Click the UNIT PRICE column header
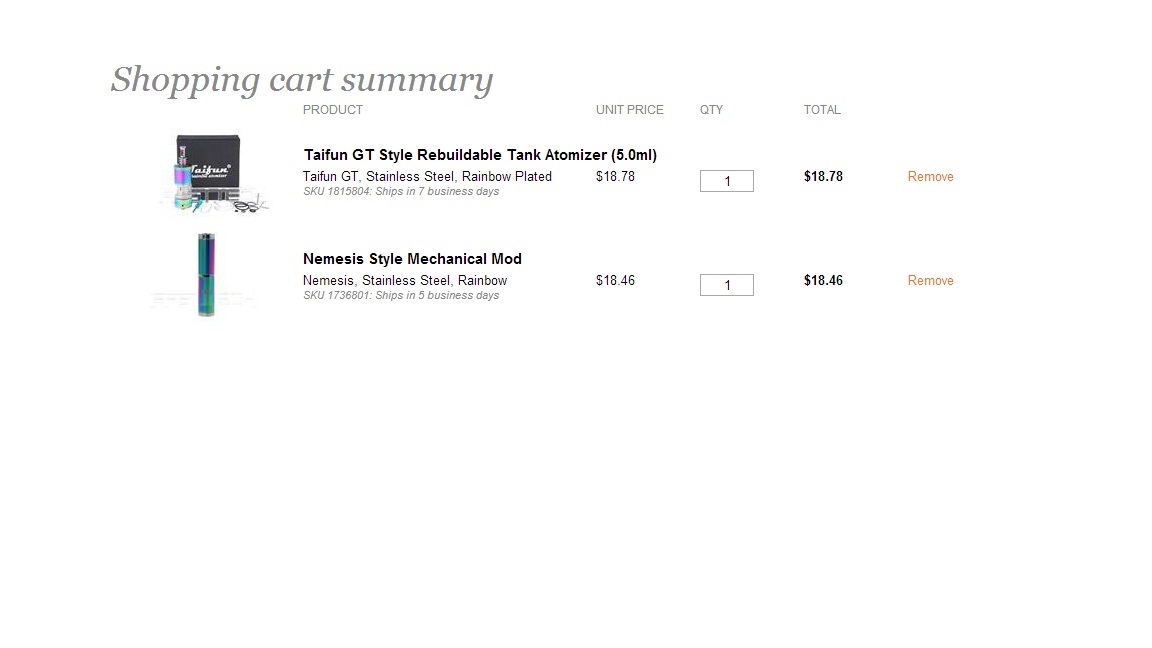 630,110
